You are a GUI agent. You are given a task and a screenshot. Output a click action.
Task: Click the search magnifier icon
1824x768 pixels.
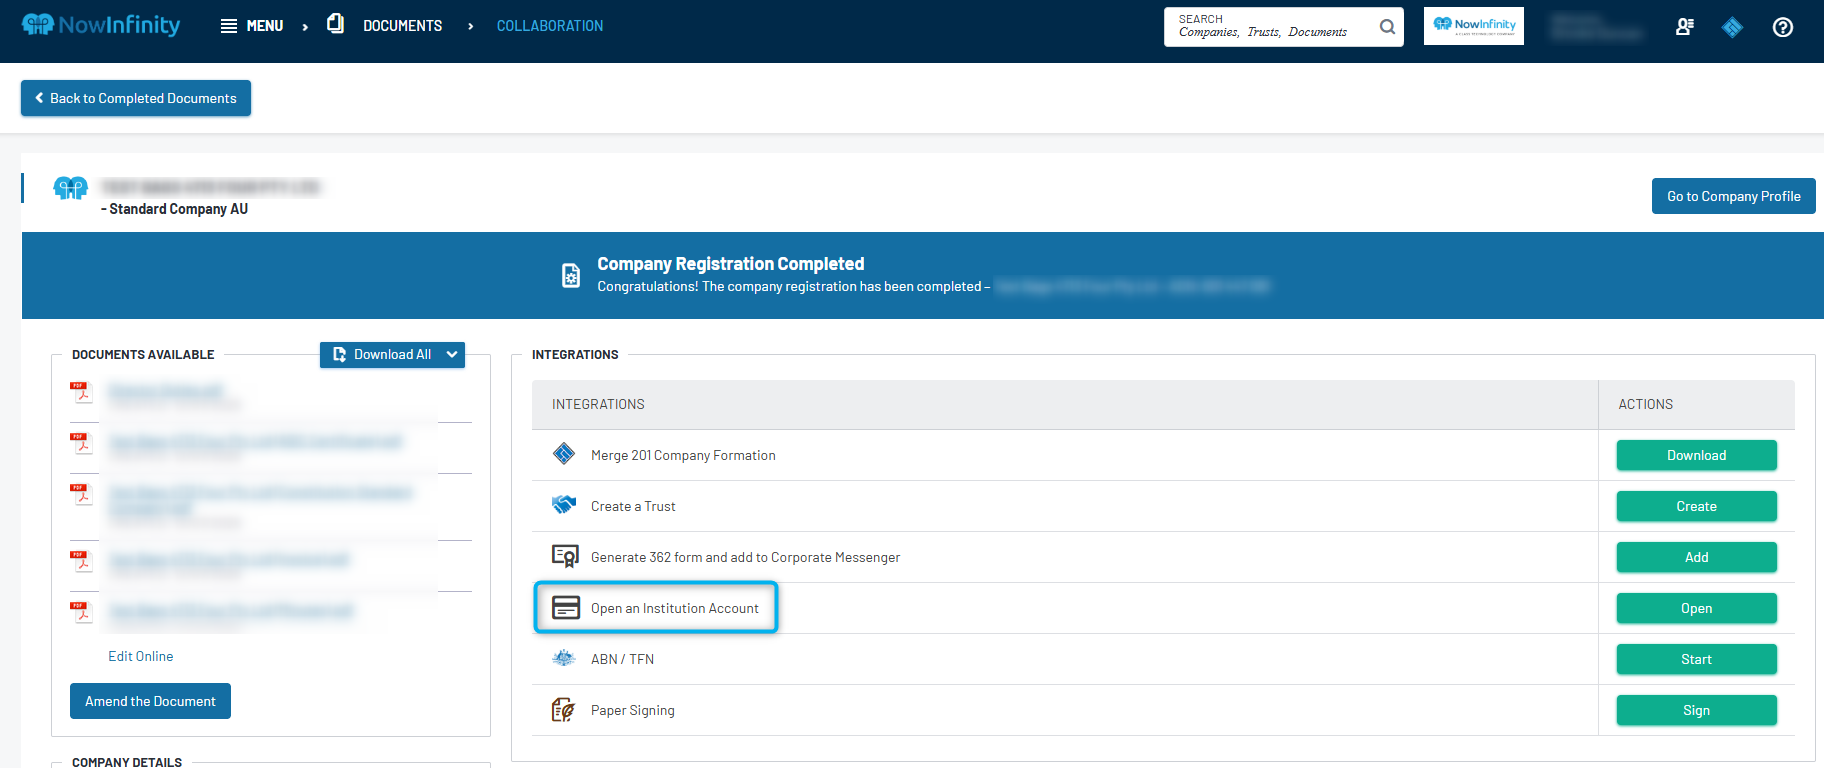tap(1387, 27)
